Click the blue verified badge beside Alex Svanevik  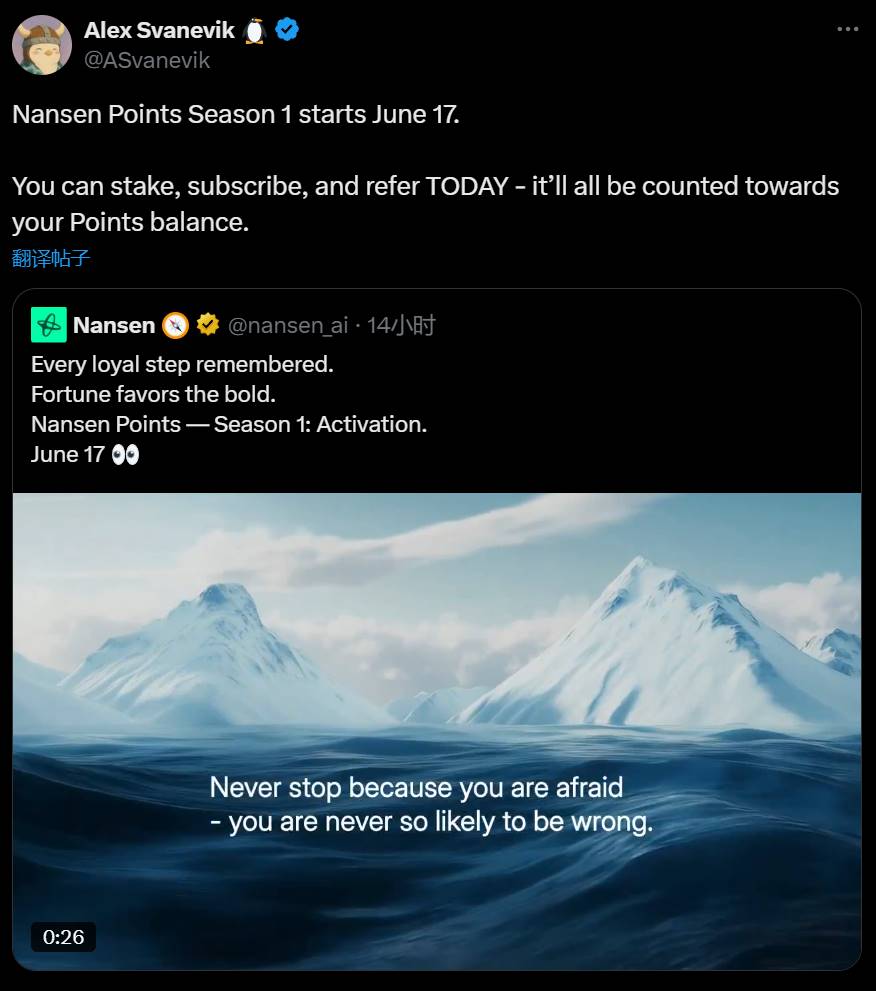(287, 30)
